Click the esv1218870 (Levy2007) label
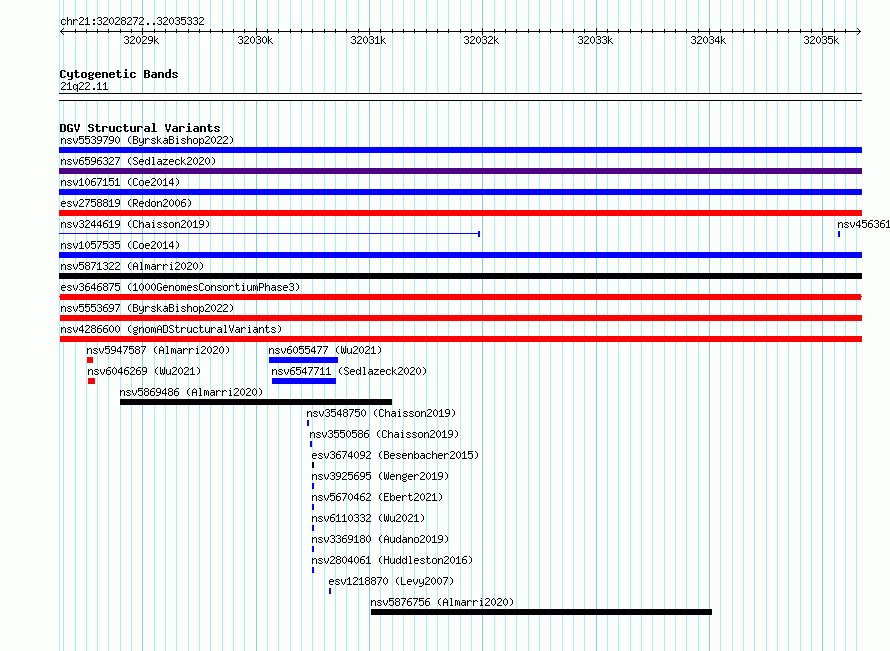This screenshot has width=890, height=651. 391,581
